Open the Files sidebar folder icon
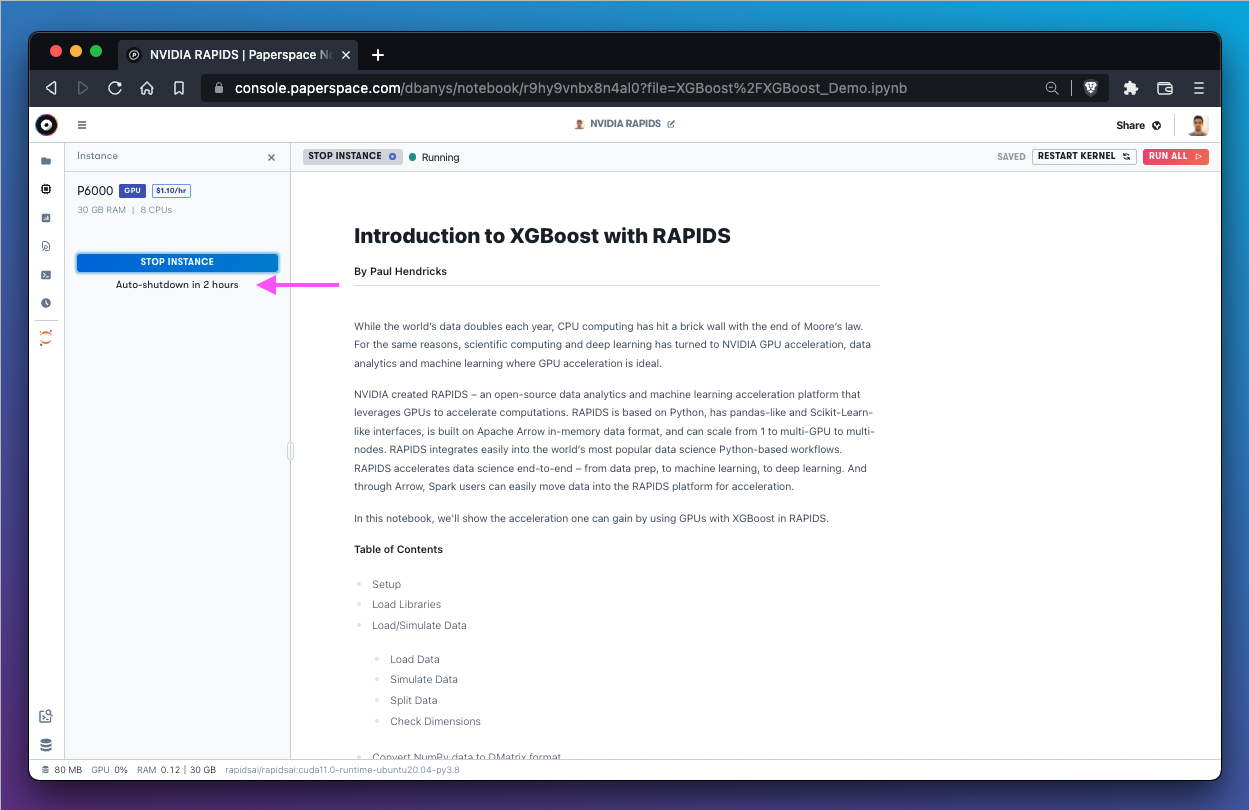Screen dimensions: 1249x810 click(46, 161)
